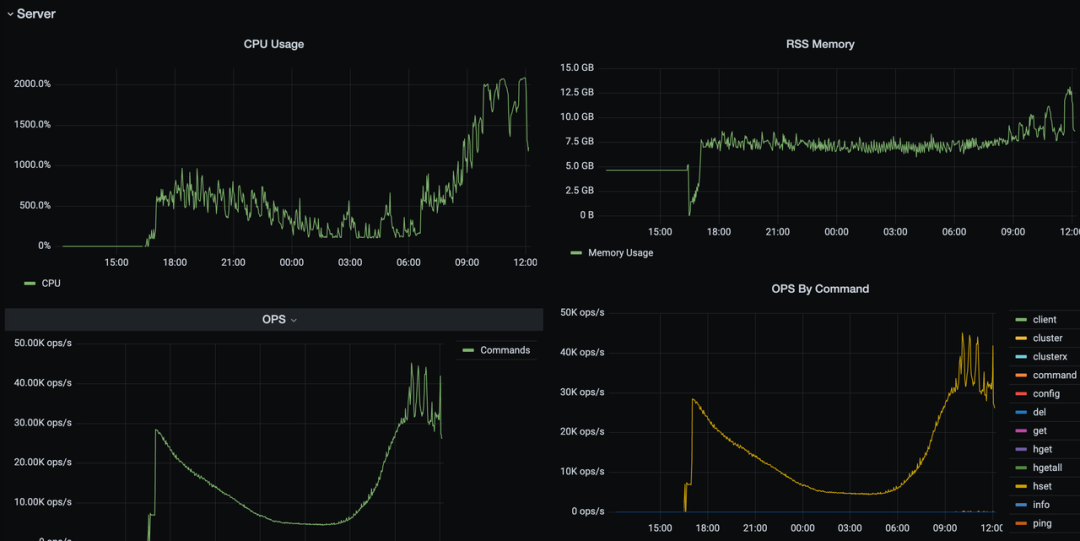Image resolution: width=1080 pixels, height=541 pixels.
Task: Click the 20K ops/s By Command axis label
Action: [583, 432]
